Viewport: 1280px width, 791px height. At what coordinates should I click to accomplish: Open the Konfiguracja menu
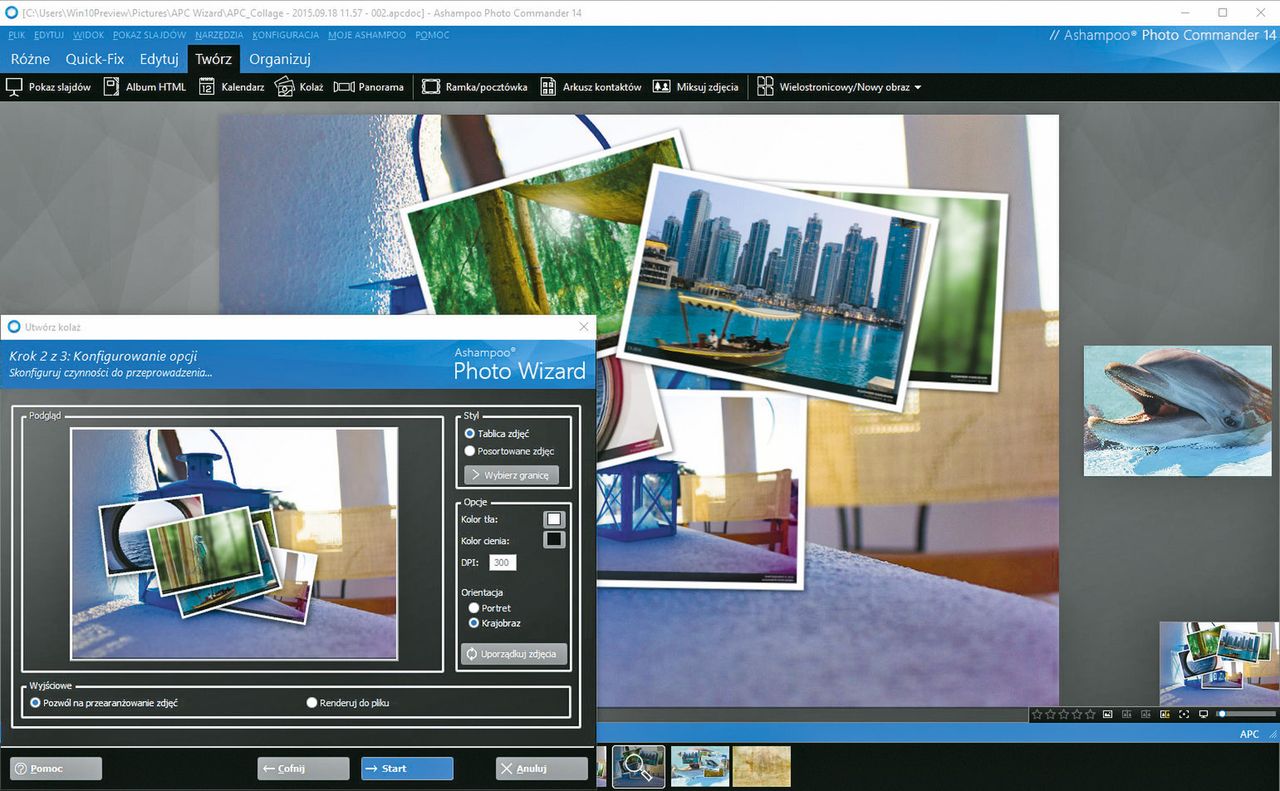pos(286,35)
